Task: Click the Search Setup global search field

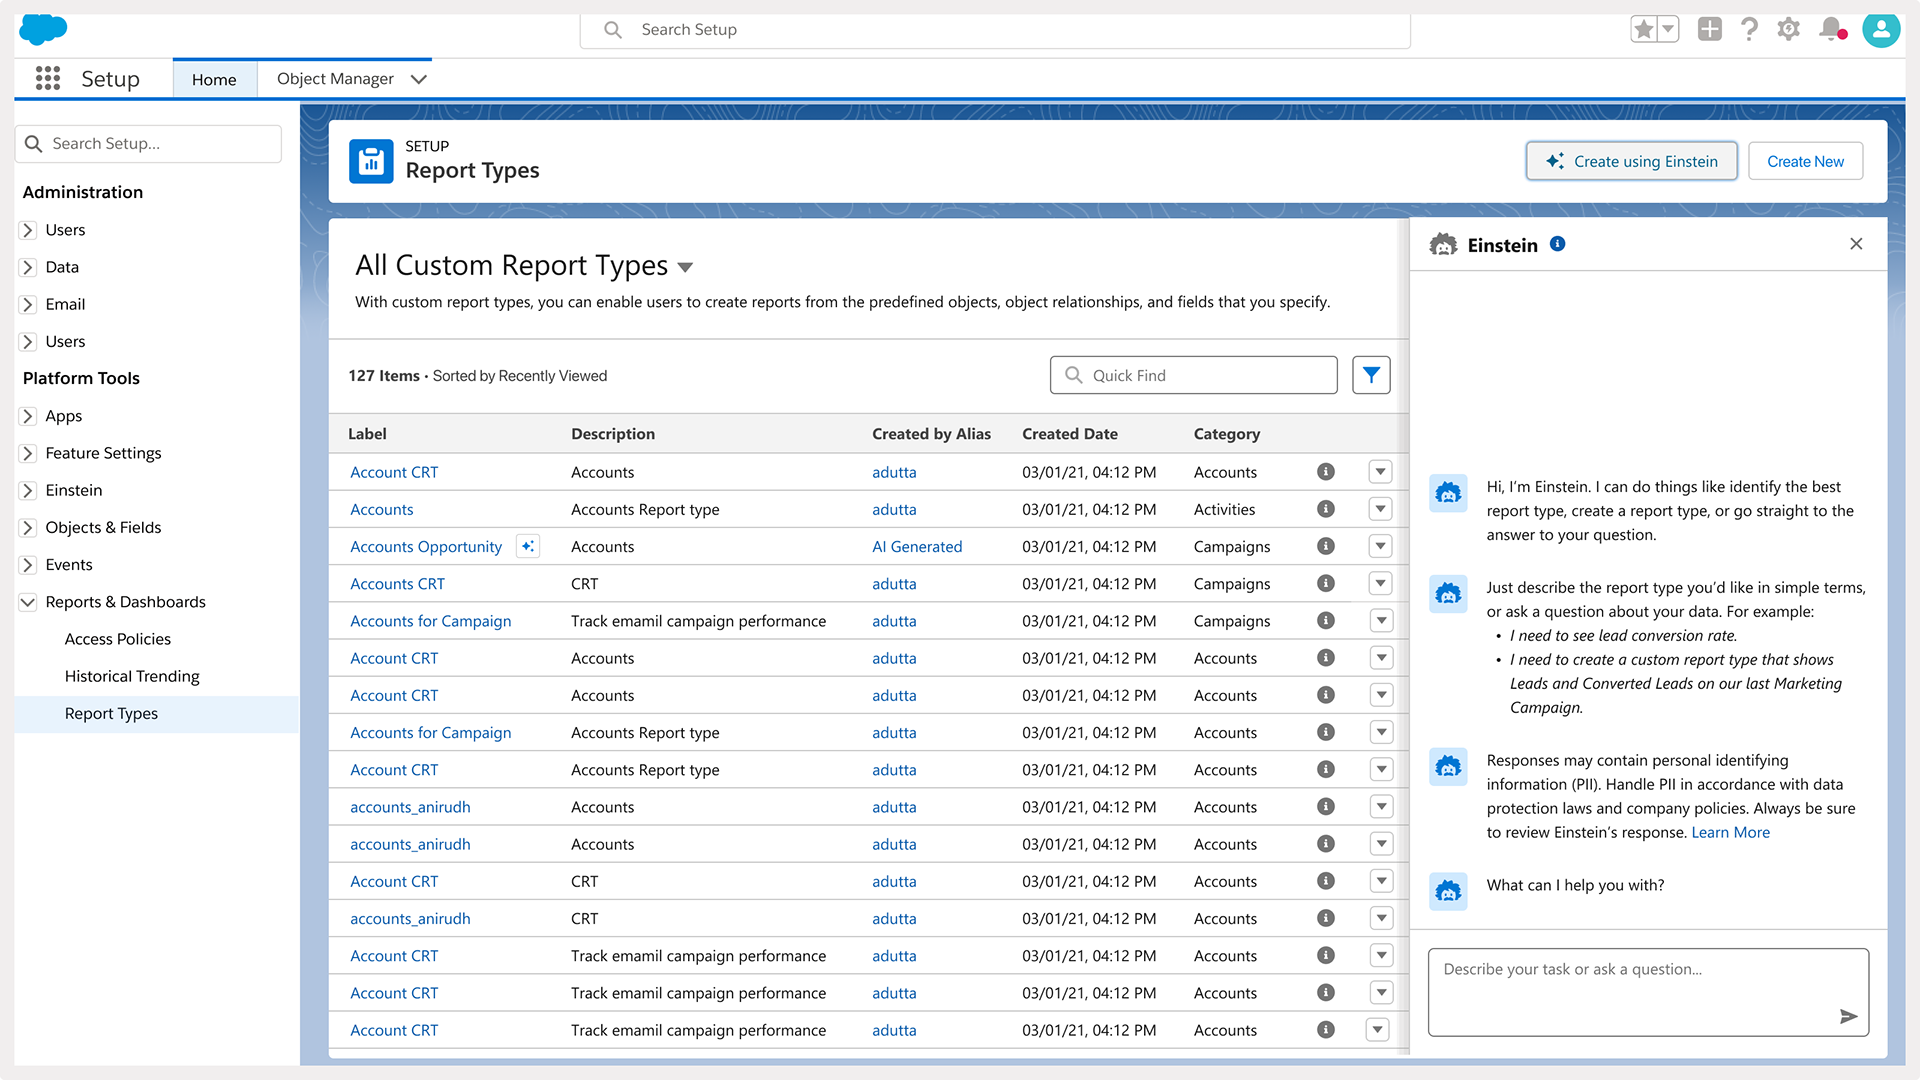Action: pyautogui.click(x=995, y=30)
